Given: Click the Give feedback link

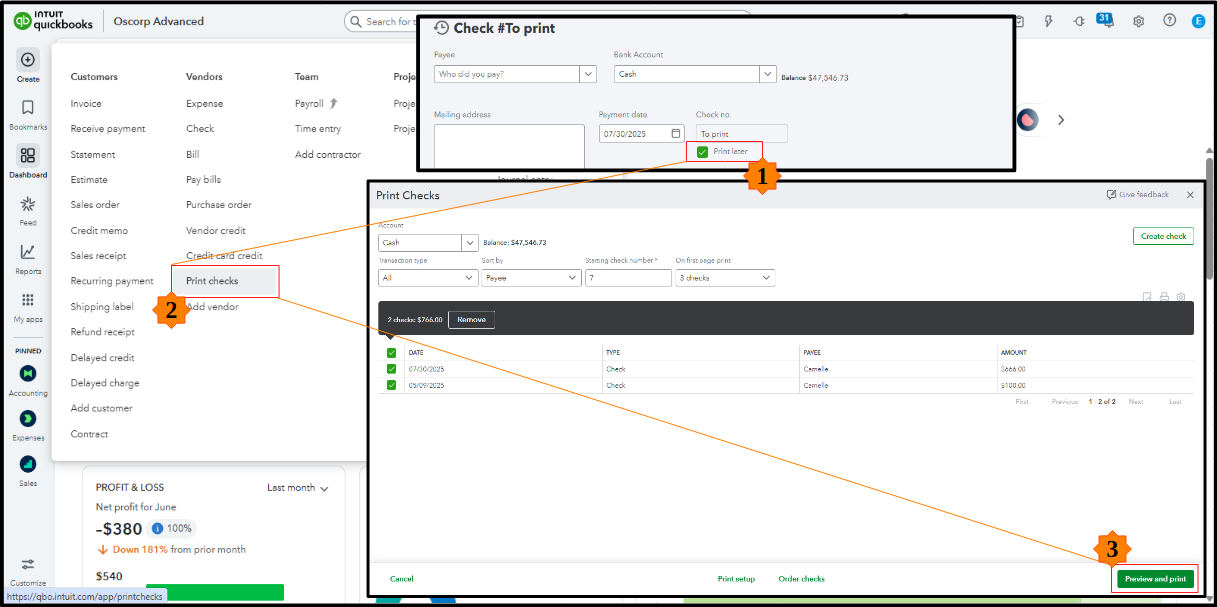Looking at the screenshot, I should [1137, 194].
